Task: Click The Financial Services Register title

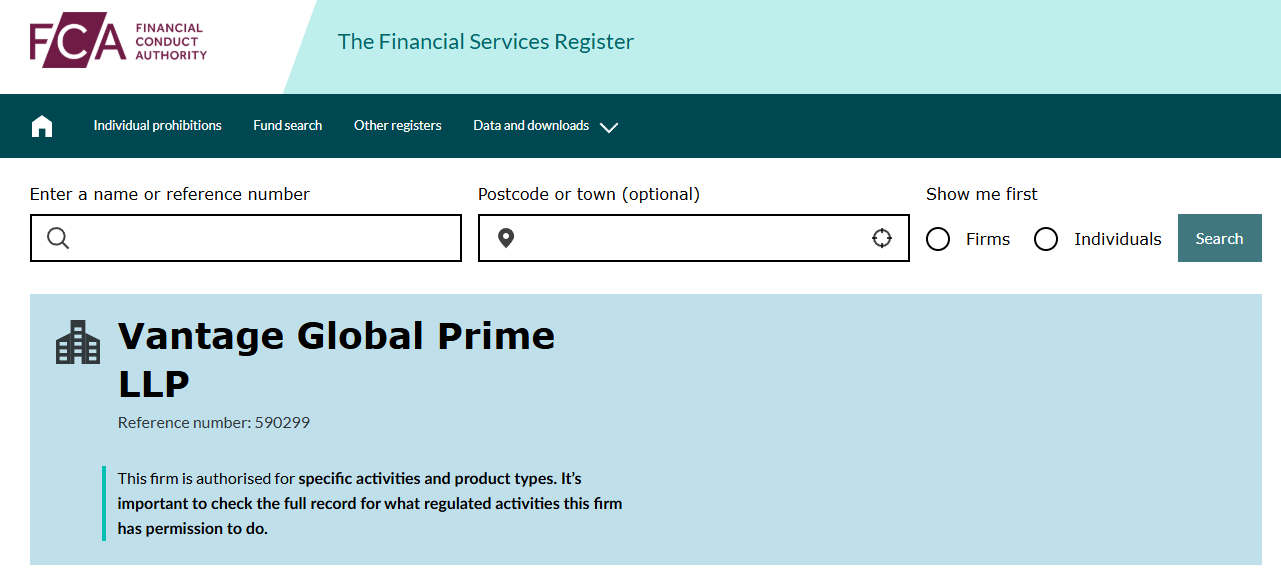Action: (x=486, y=42)
